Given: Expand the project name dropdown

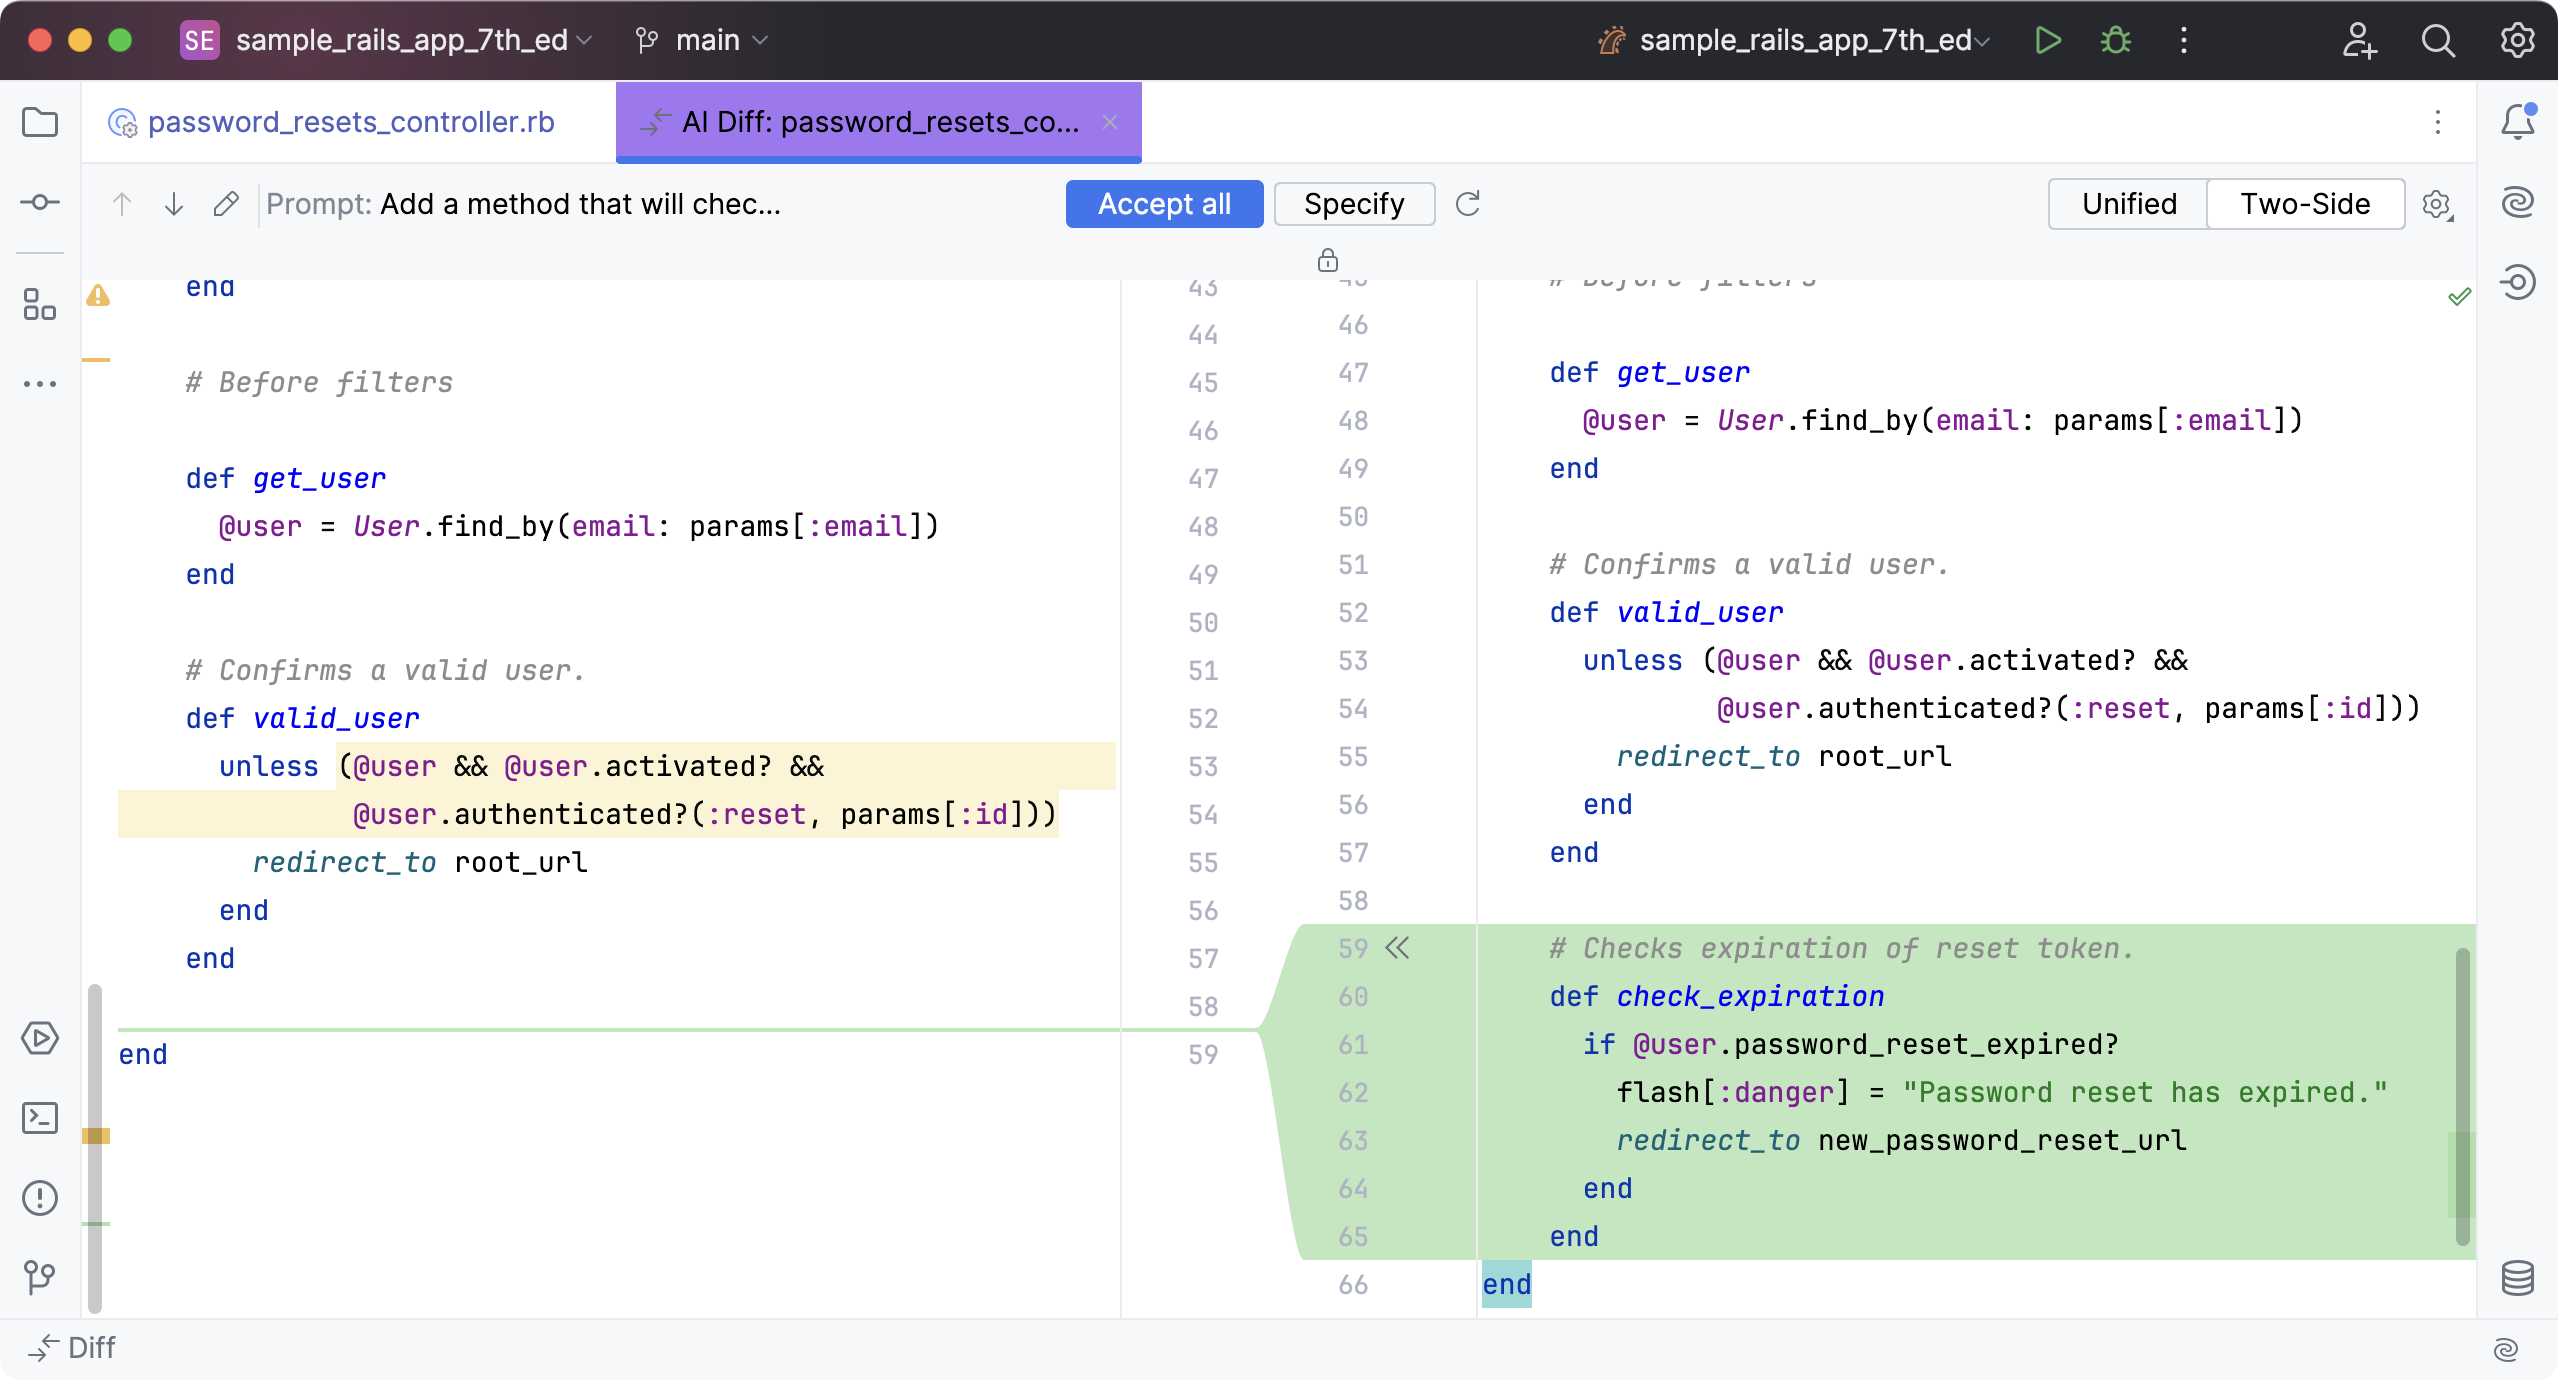Looking at the screenshot, I should [x=410, y=40].
